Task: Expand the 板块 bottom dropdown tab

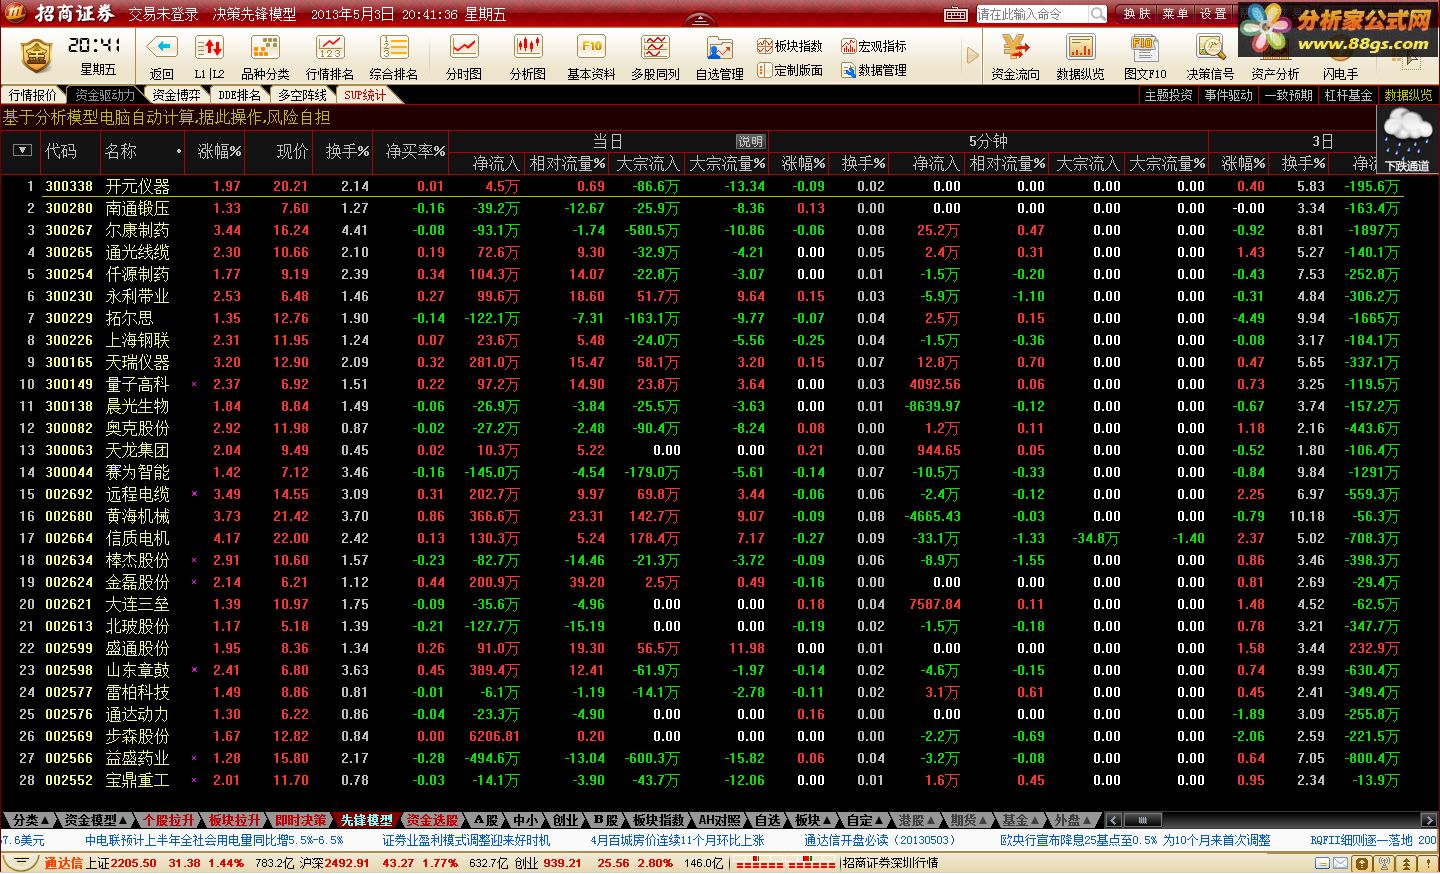Action: tap(811, 820)
